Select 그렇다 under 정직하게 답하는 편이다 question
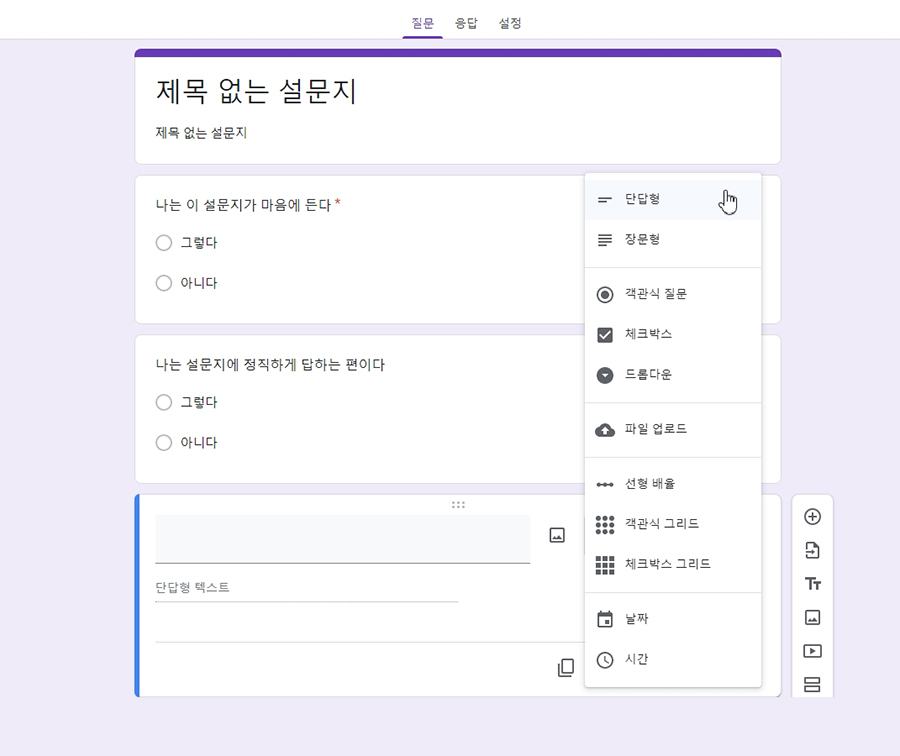Viewport: 900px width, 756px height. pyautogui.click(x=164, y=402)
